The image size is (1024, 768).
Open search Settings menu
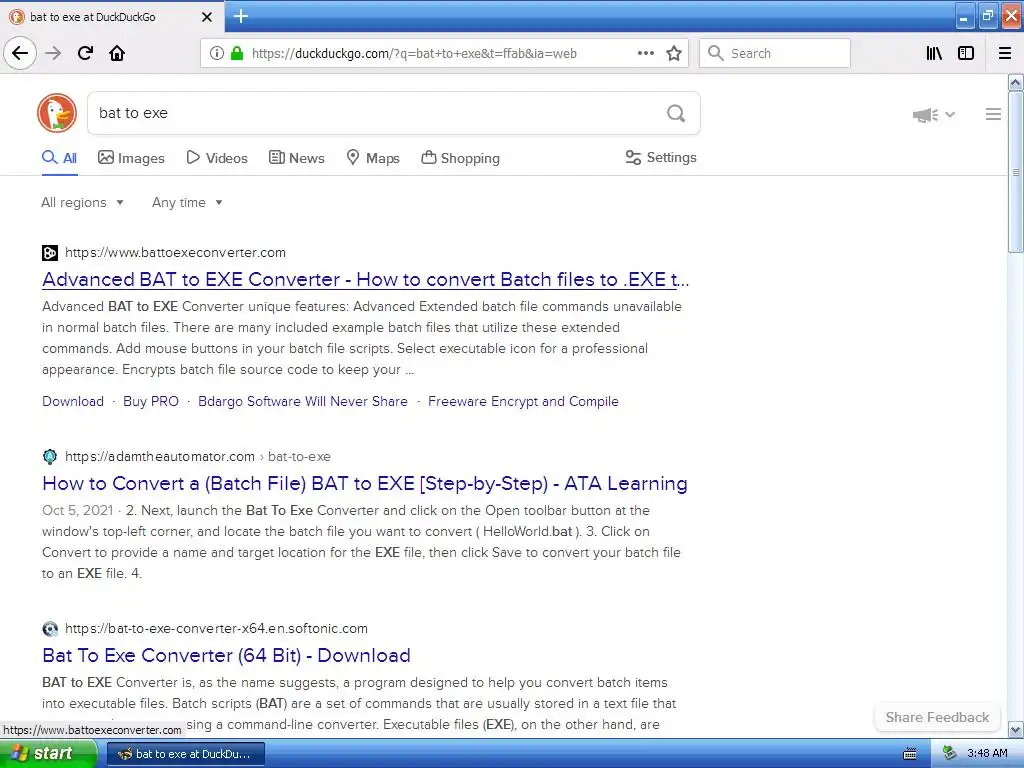pos(661,157)
